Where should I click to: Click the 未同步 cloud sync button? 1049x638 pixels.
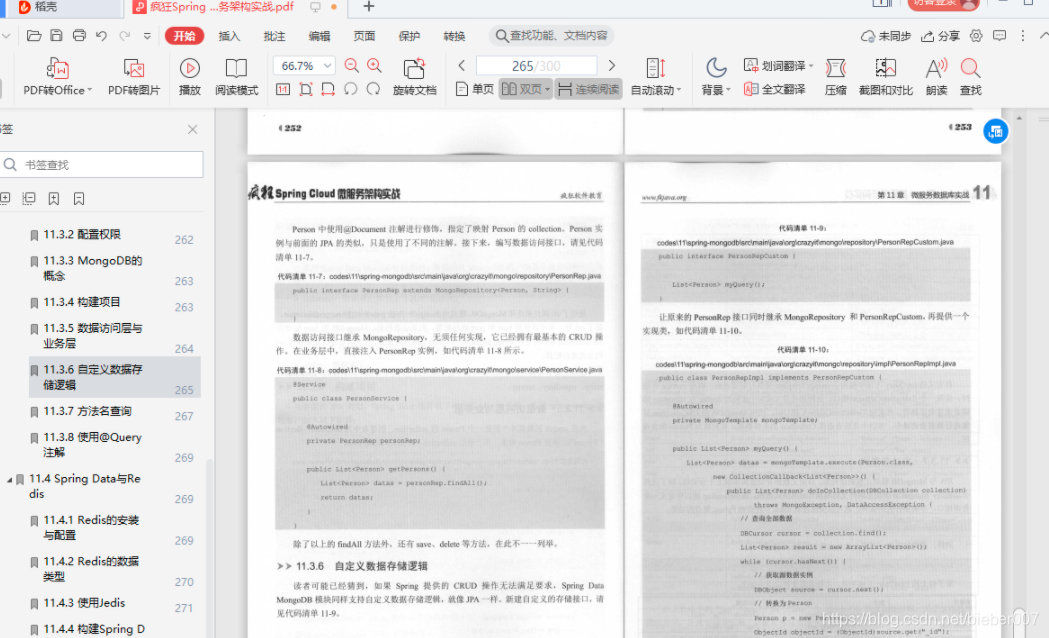pyautogui.click(x=886, y=36)
